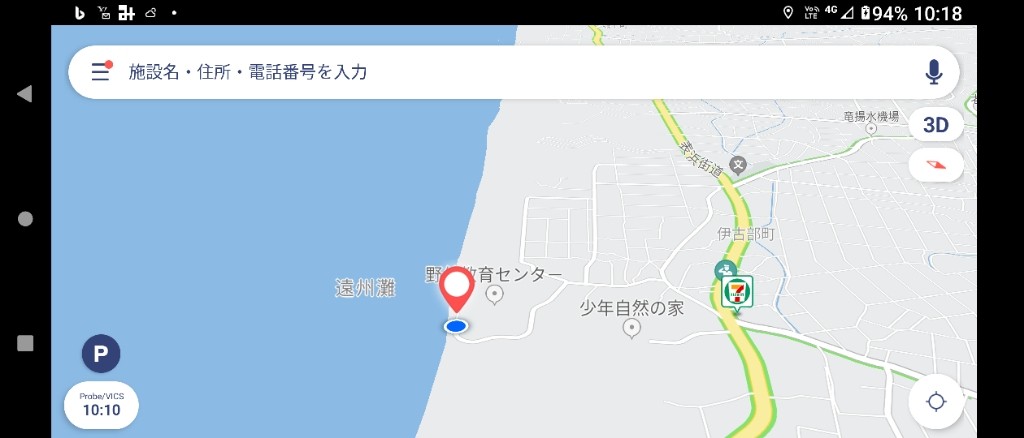Select the red destination pin marker
Image resolution: width=1024 pixels, height=438 pixels.
[456, 290]
